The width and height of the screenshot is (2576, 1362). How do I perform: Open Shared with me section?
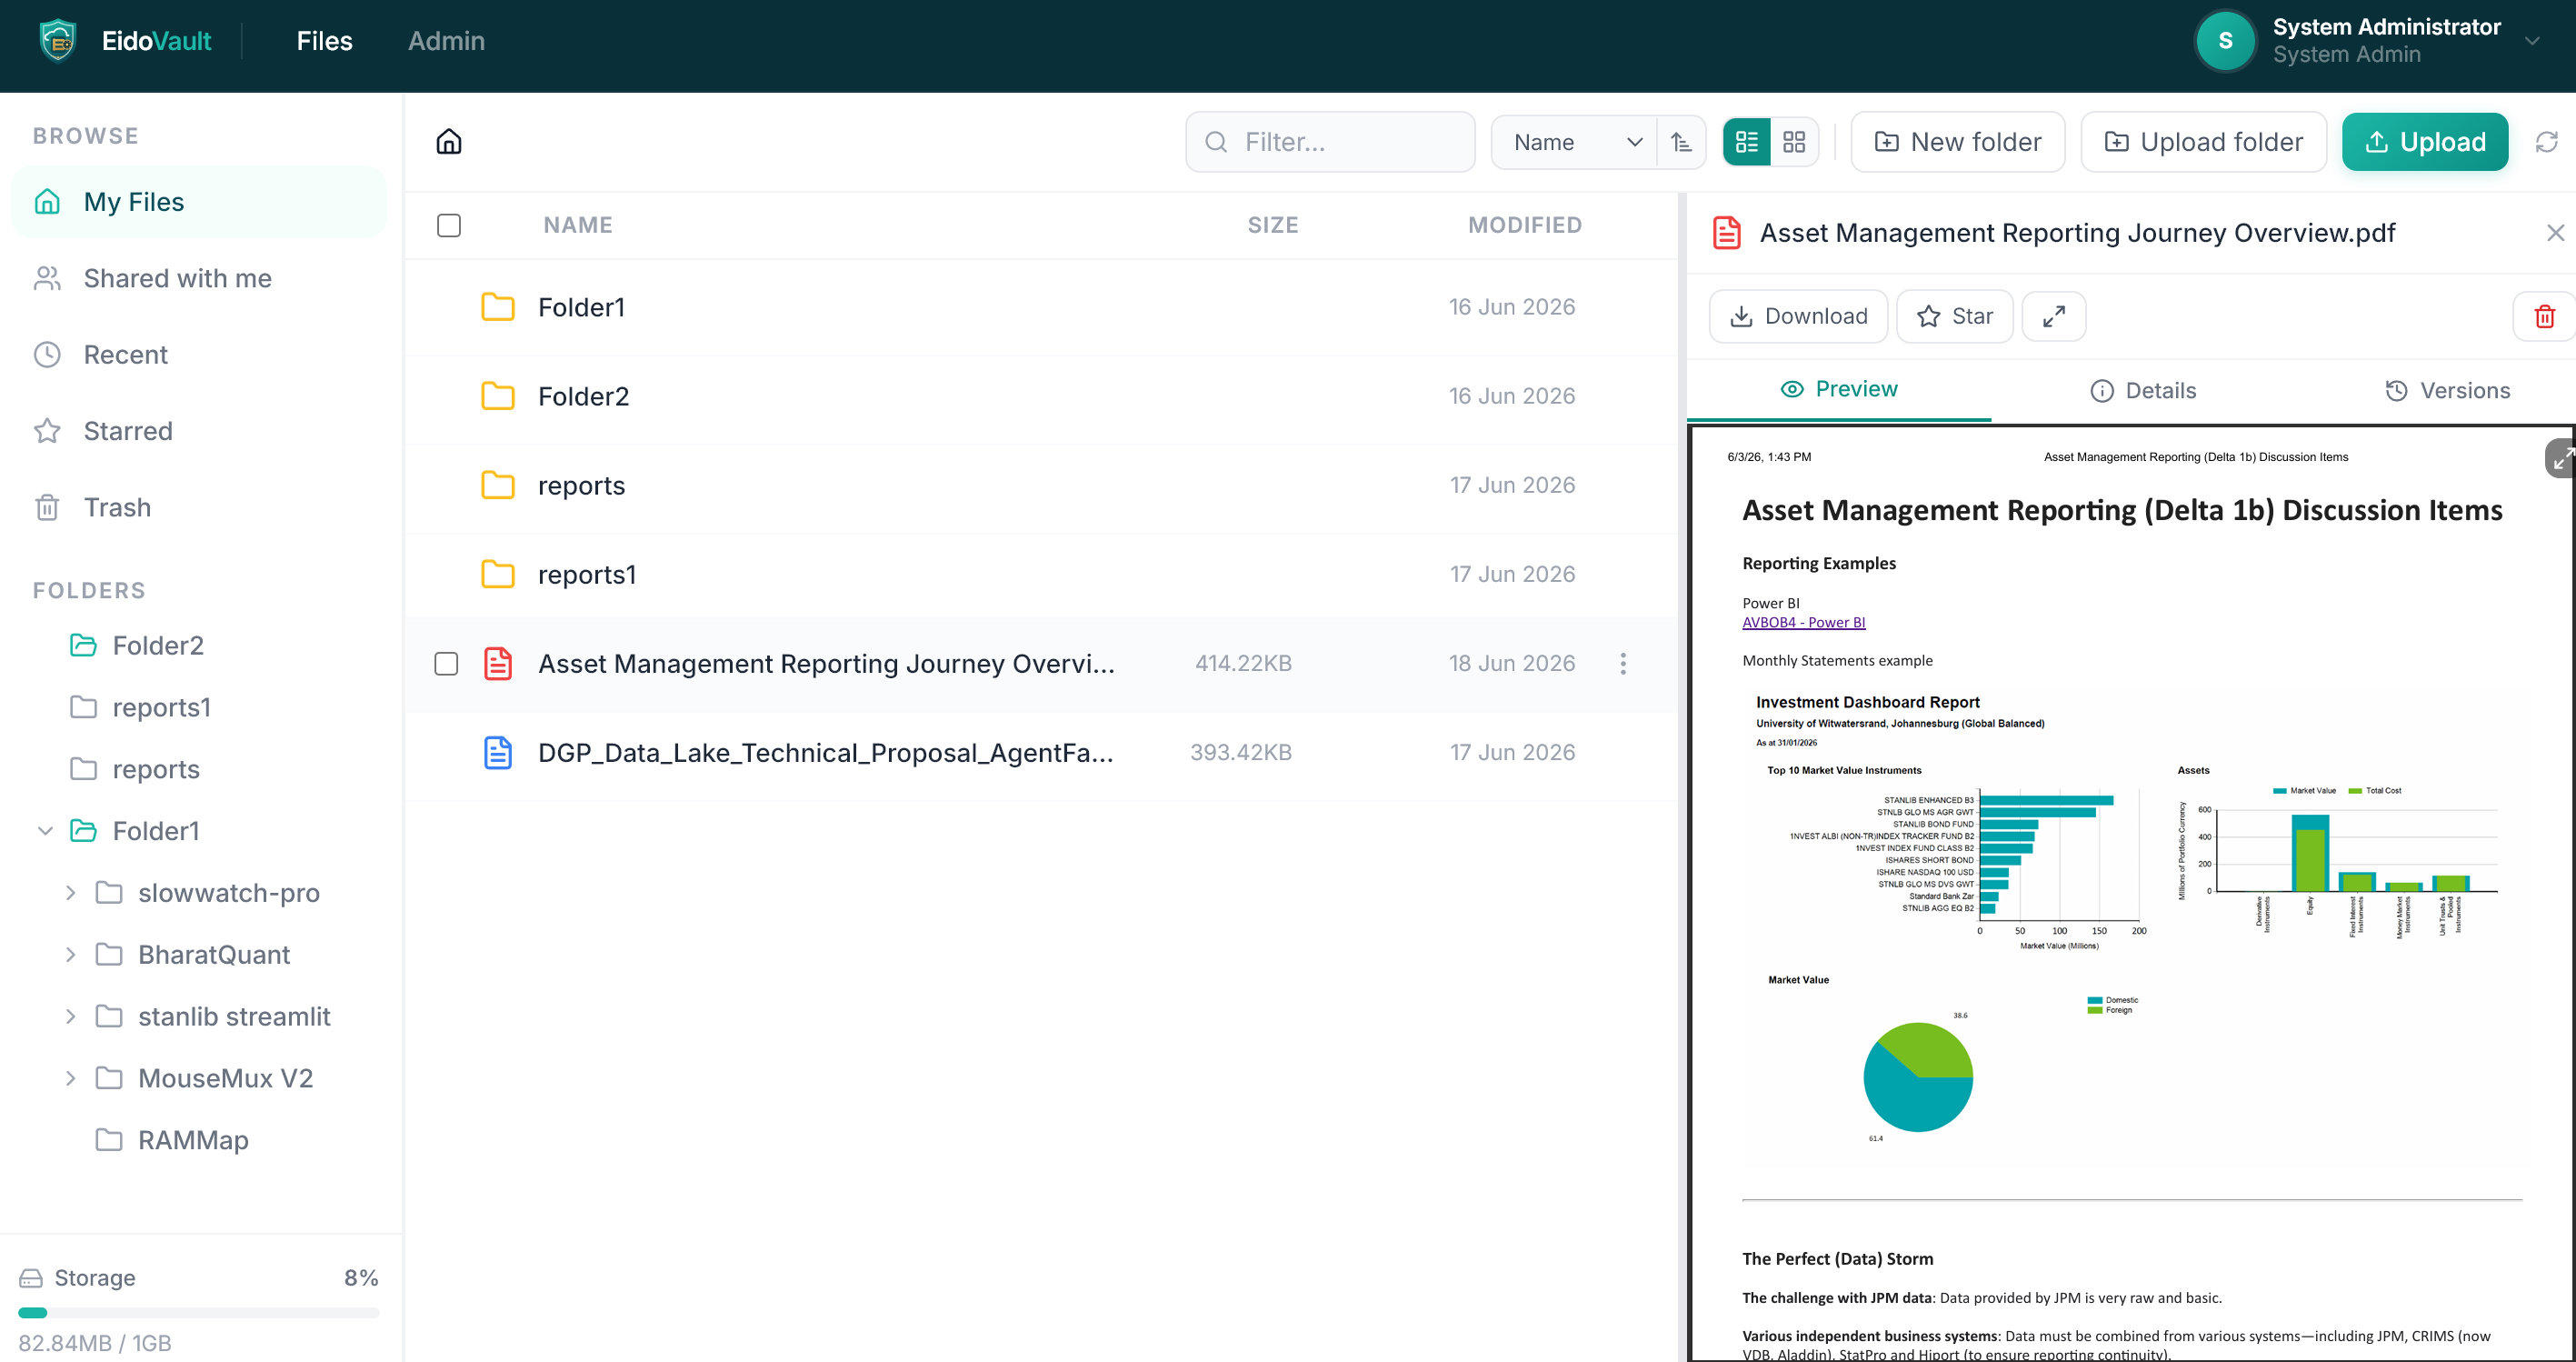point(199,278)
